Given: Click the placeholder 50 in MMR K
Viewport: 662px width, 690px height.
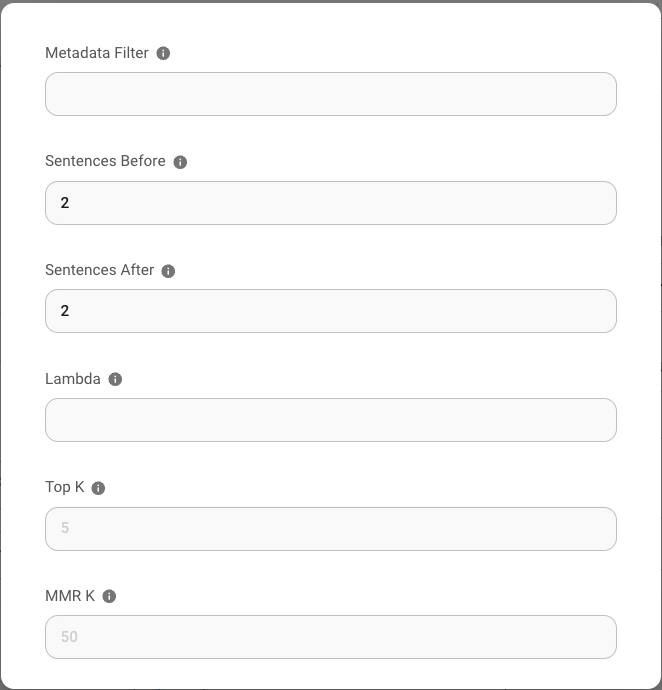Looking at the screenshot, I should (69, 637).
